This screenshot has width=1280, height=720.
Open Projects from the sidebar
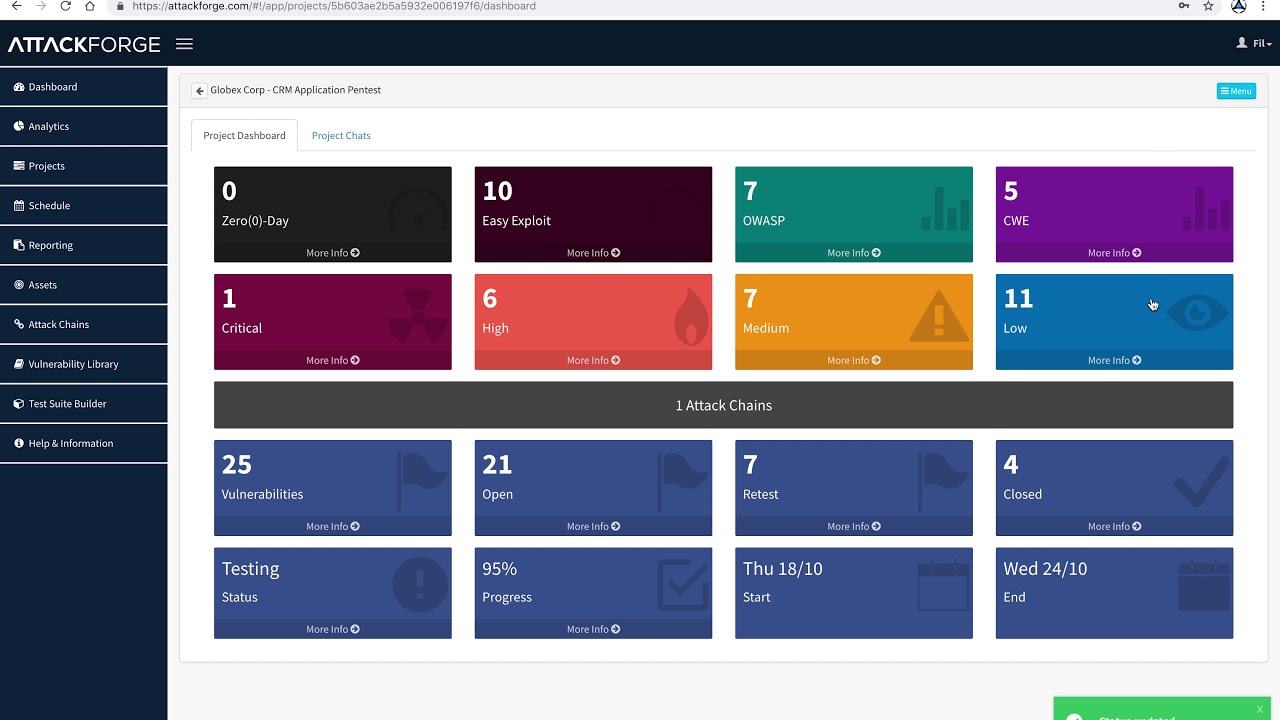tap(84, 166)
